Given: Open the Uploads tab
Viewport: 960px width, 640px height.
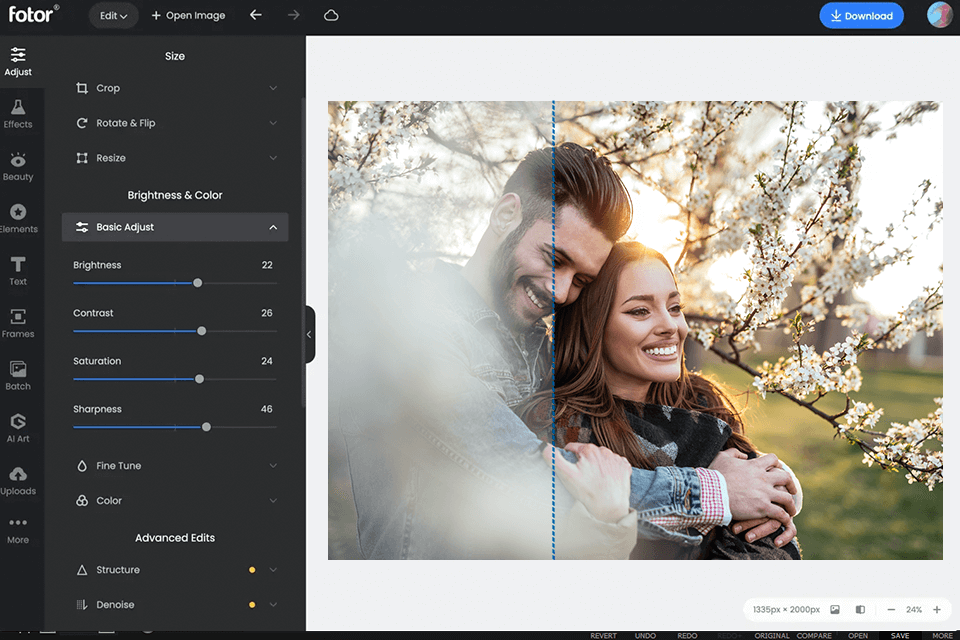Looking at the screenshot, I should [18, 480].
